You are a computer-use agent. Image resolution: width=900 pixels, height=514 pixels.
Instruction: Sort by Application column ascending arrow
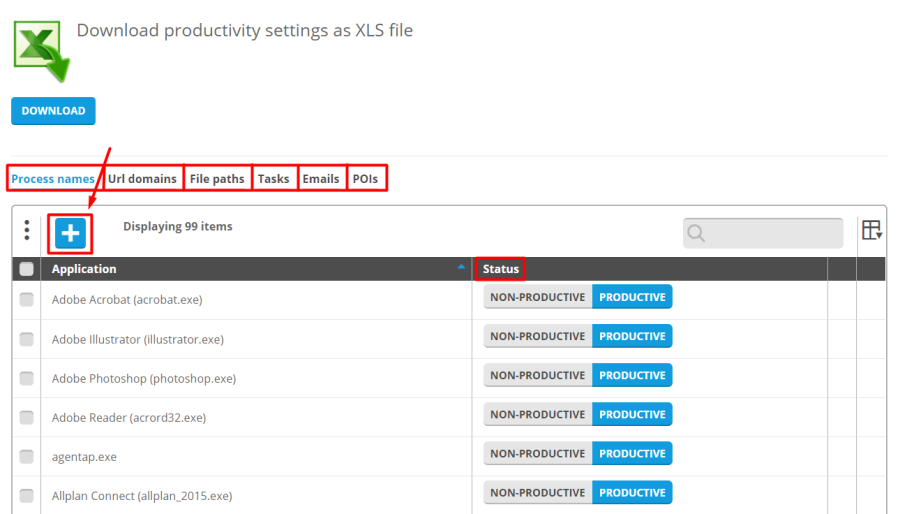pos(461,268)
